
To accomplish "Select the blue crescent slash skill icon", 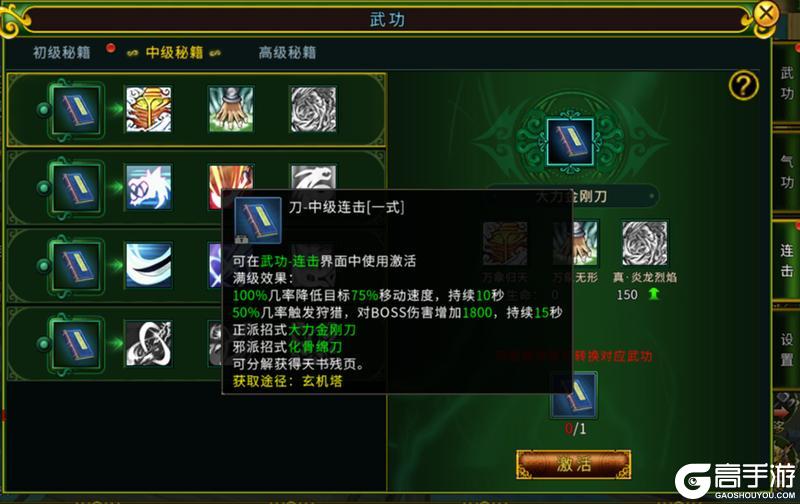I will click(148, 265).
